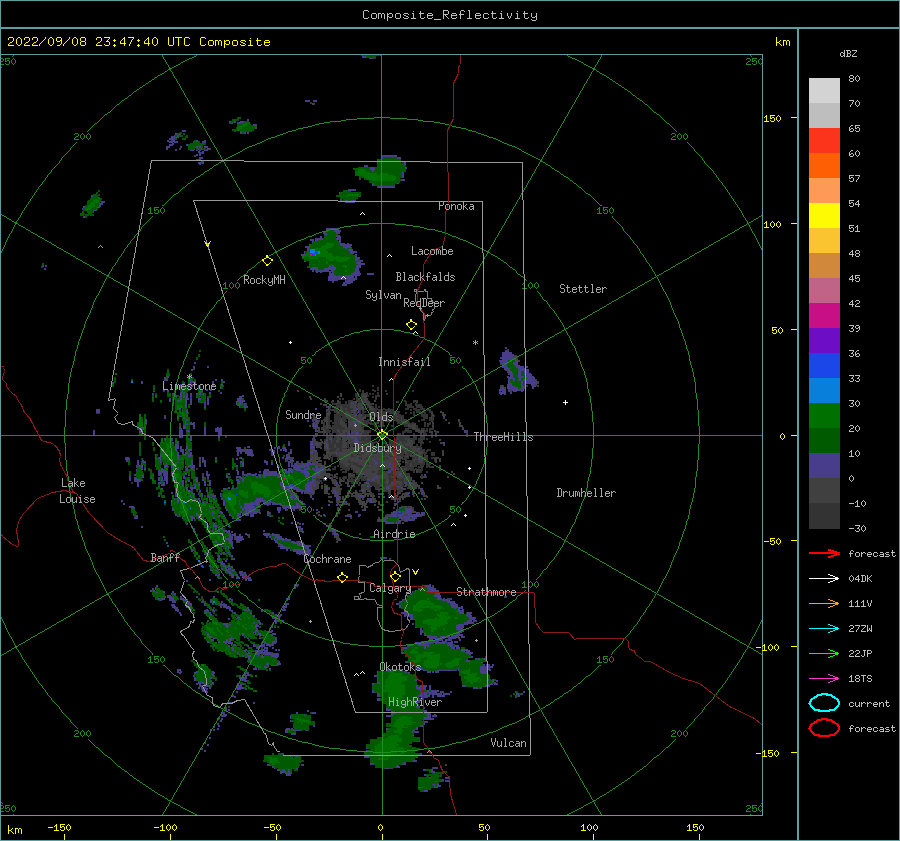This screenshot has width=900, height=841.
Task: Click the Ponoka city label
Action: pyautogui.click(x=456, y=206)
